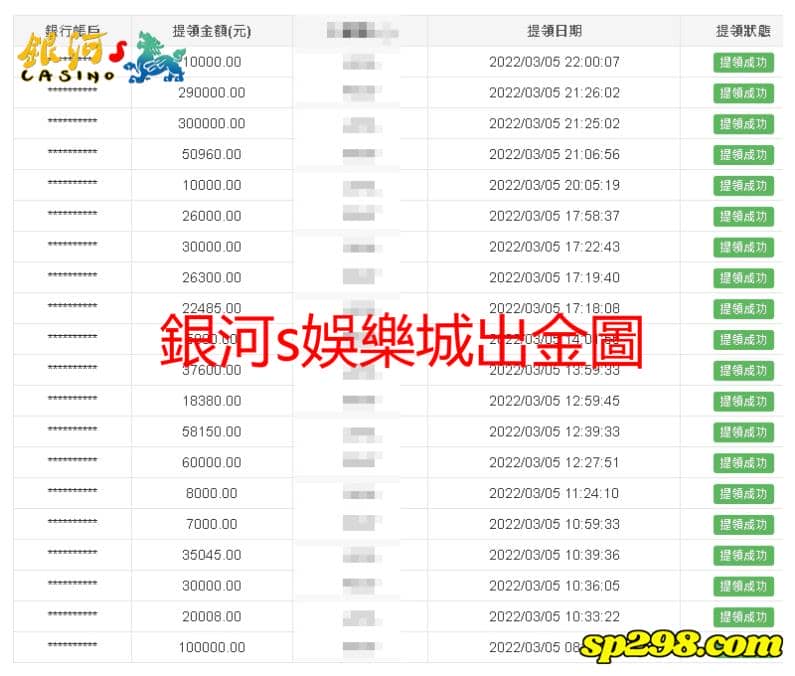Viewport: 795px width, 676px height.
Task: Click 提領成功 badge in the 26300.00 row
Action: coord(743,278)
